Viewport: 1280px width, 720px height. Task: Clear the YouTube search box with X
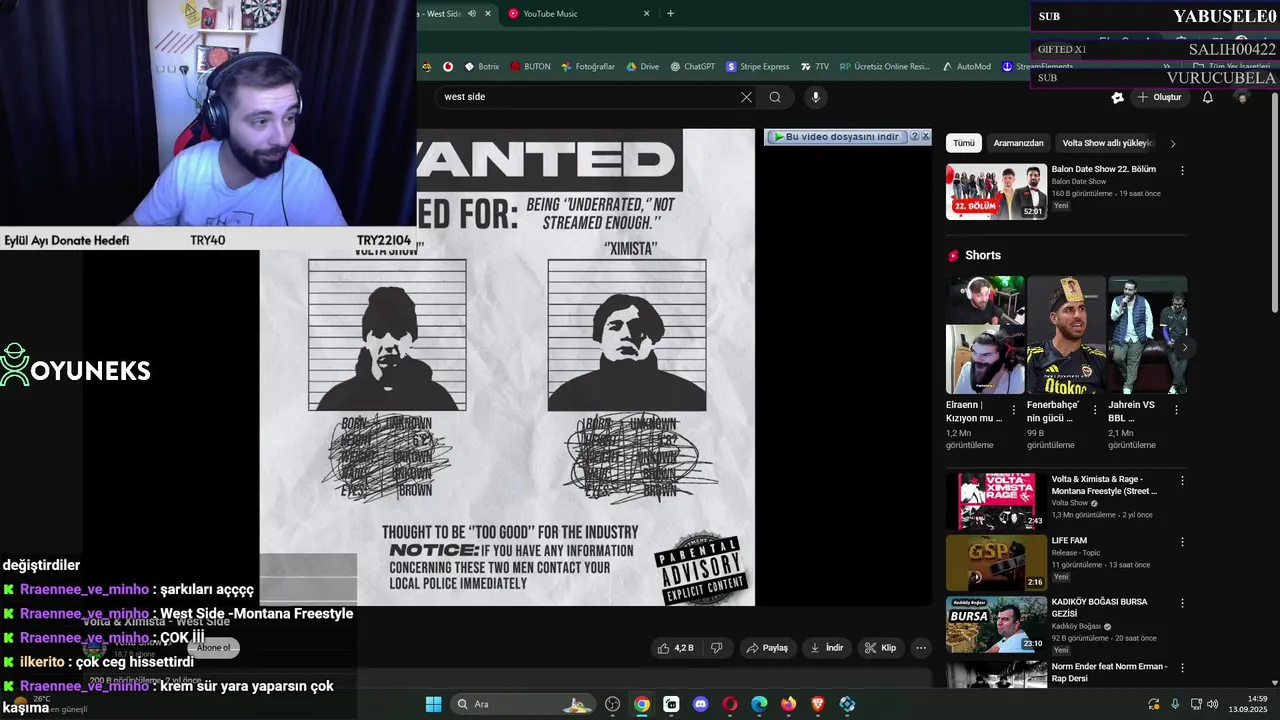click(746, 97)
